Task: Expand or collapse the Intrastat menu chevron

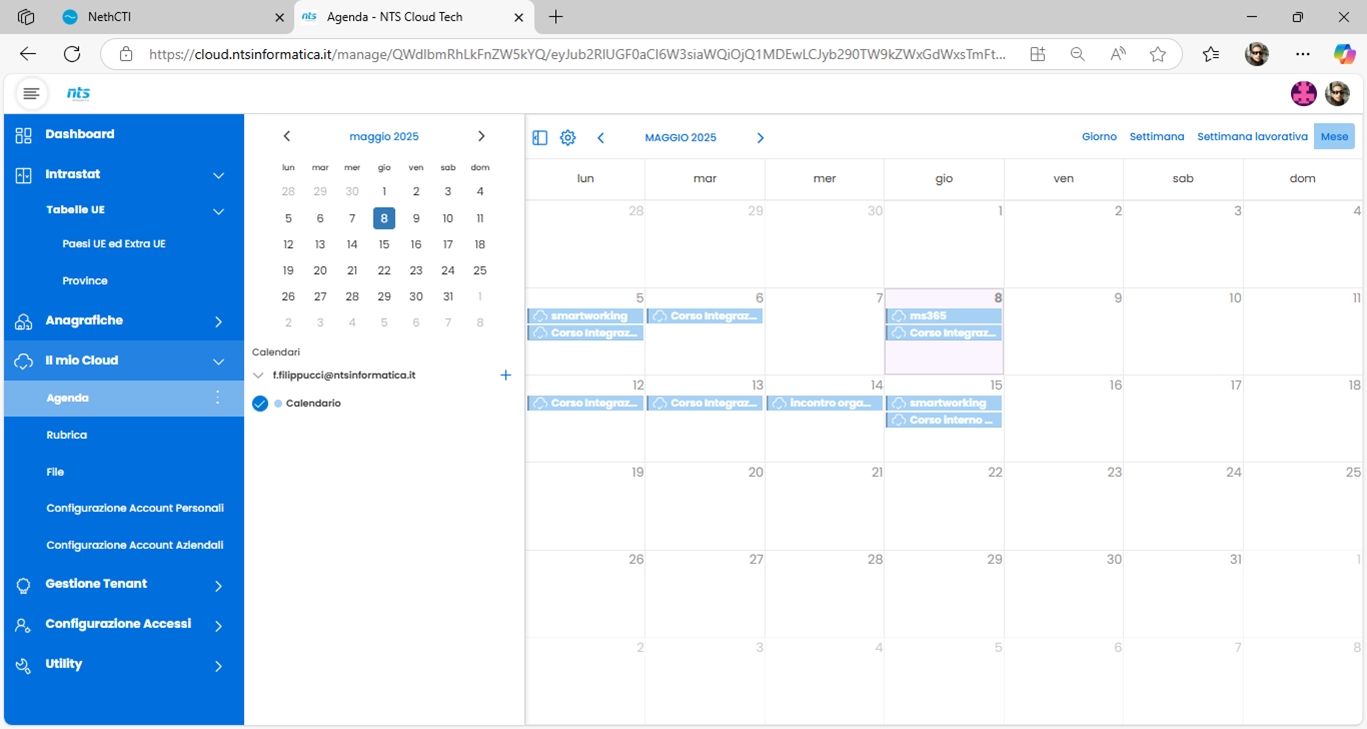Action: tap(219, 176)
